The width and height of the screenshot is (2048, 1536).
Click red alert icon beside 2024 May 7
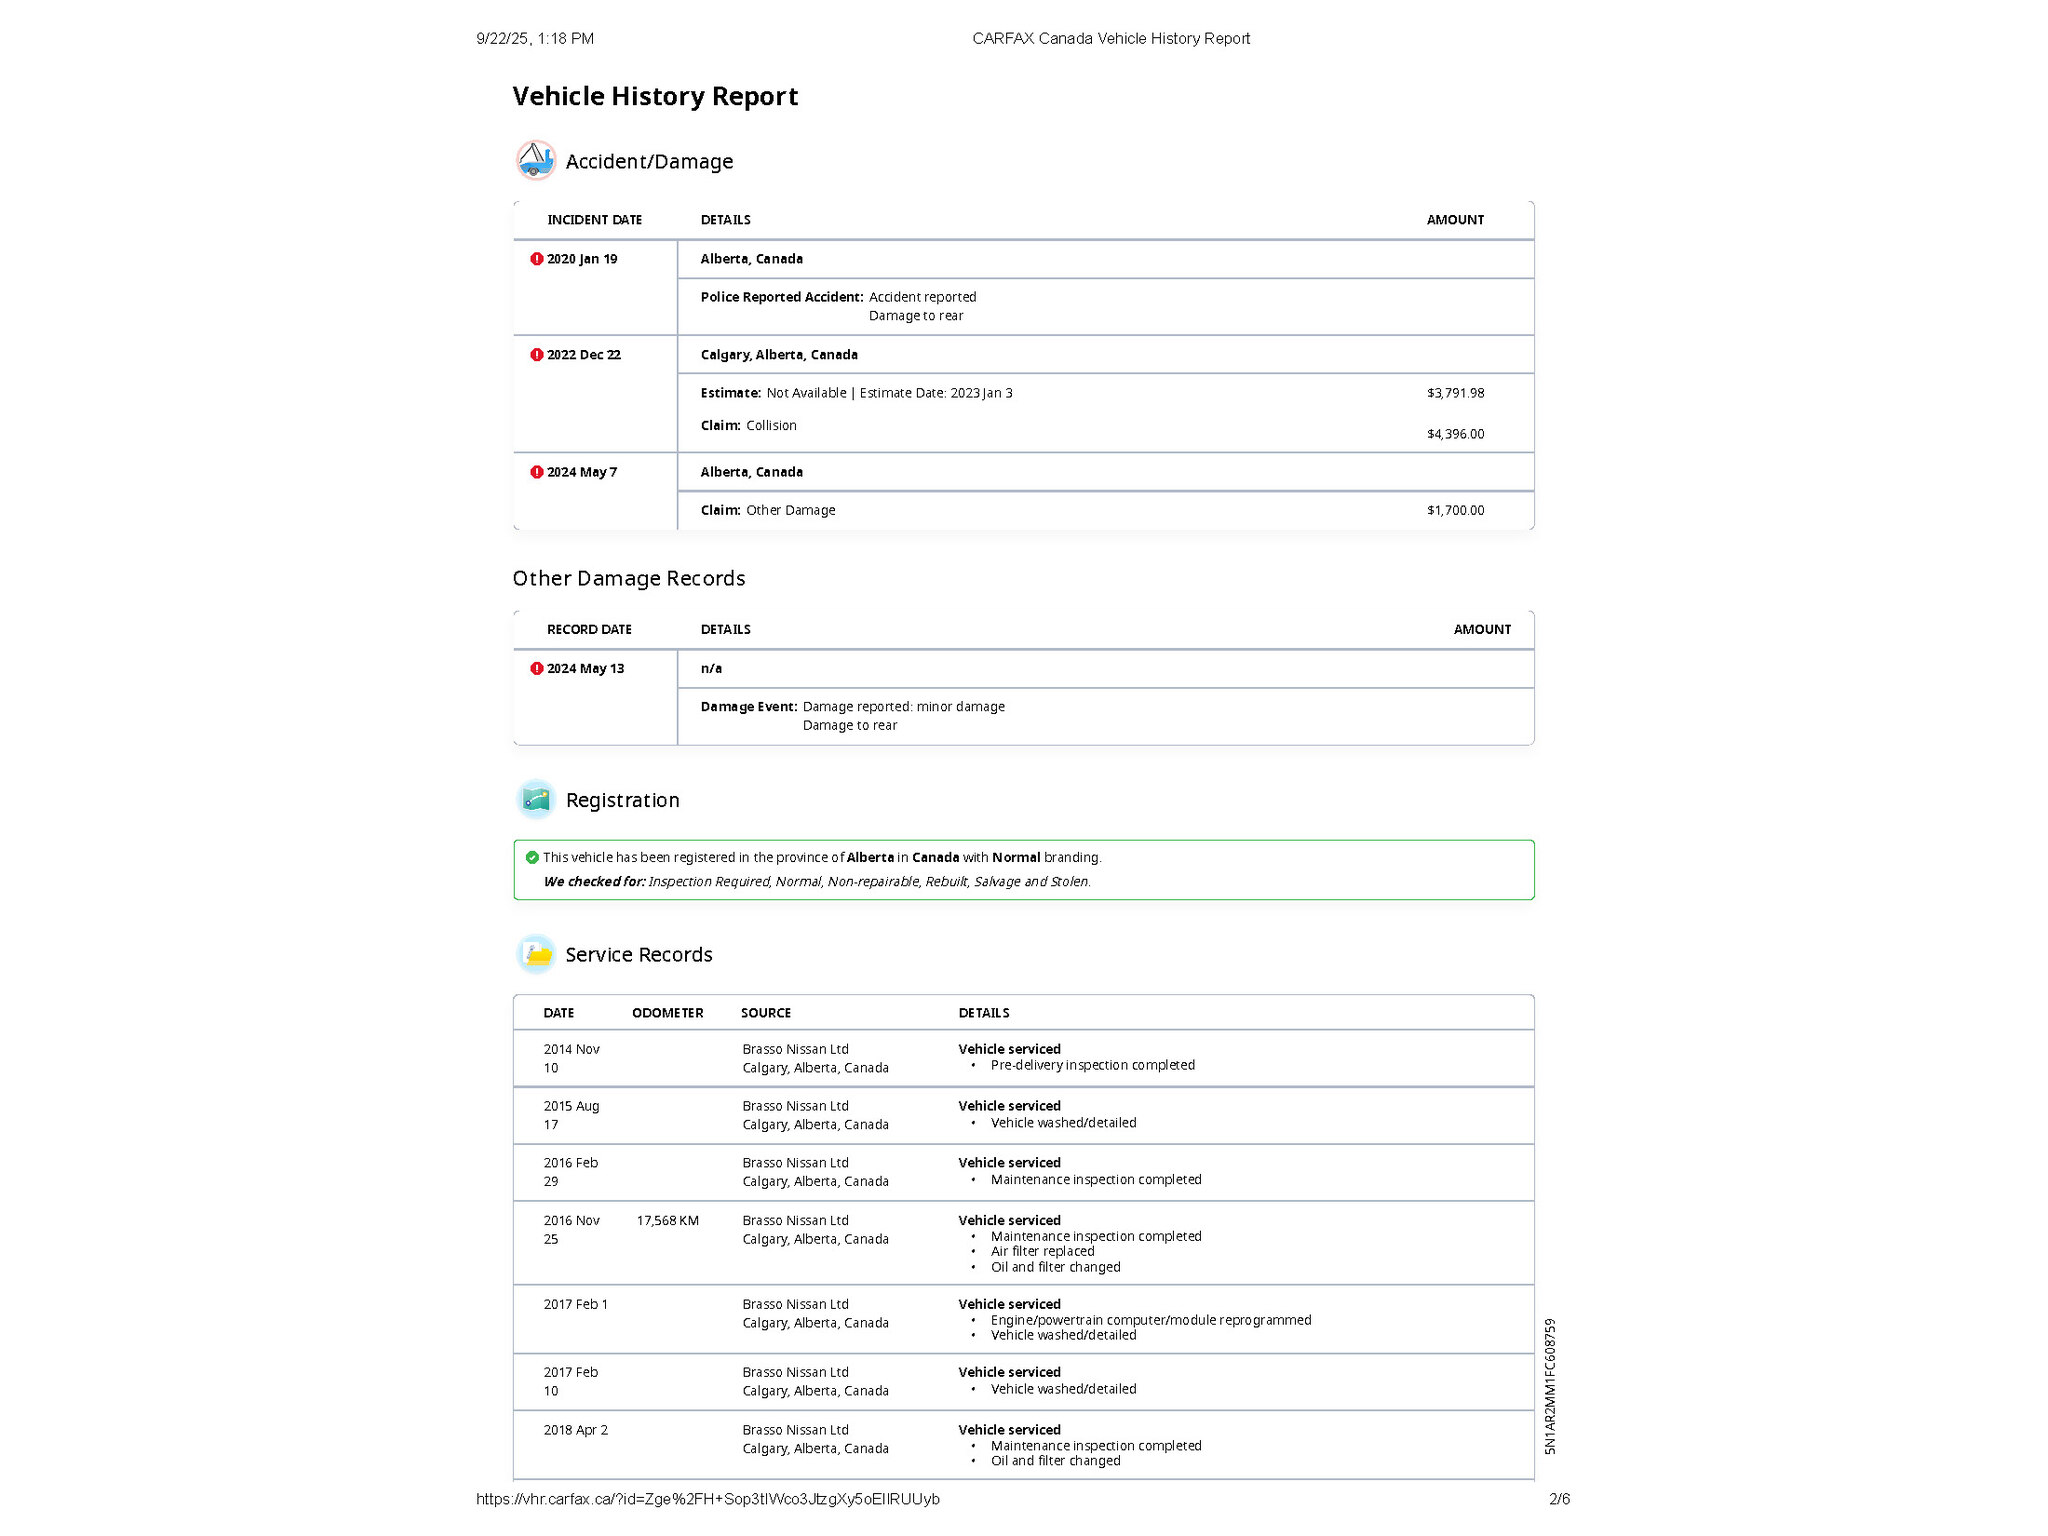tap(537, 472)
